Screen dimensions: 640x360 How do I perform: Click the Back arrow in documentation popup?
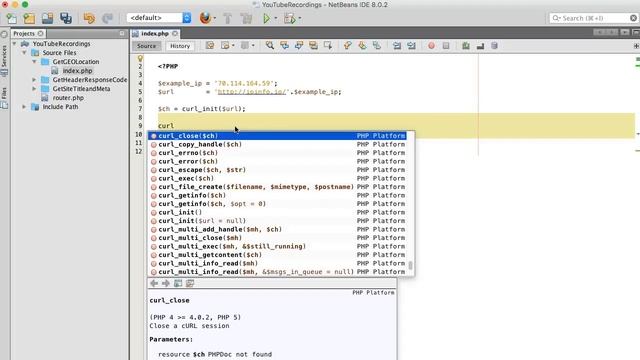click(154, 283)
